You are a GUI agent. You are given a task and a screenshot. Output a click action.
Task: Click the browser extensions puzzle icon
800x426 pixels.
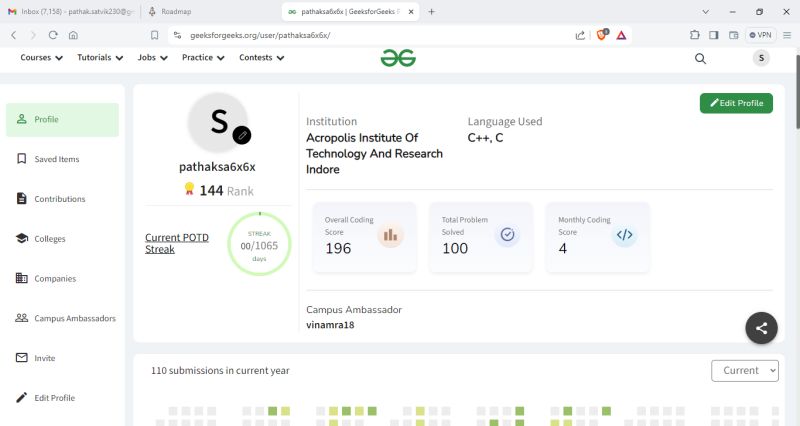[x=695, y=34]
